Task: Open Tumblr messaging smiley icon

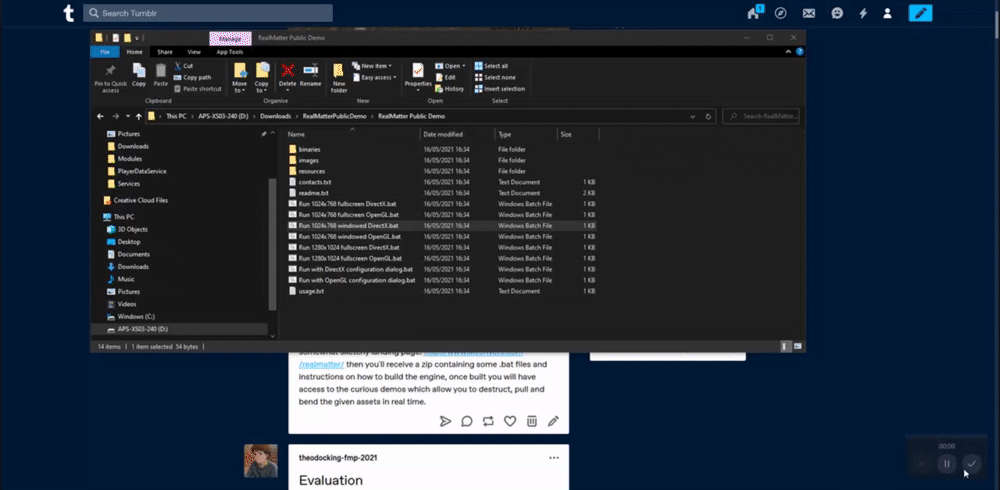Action: pos(837,13)
